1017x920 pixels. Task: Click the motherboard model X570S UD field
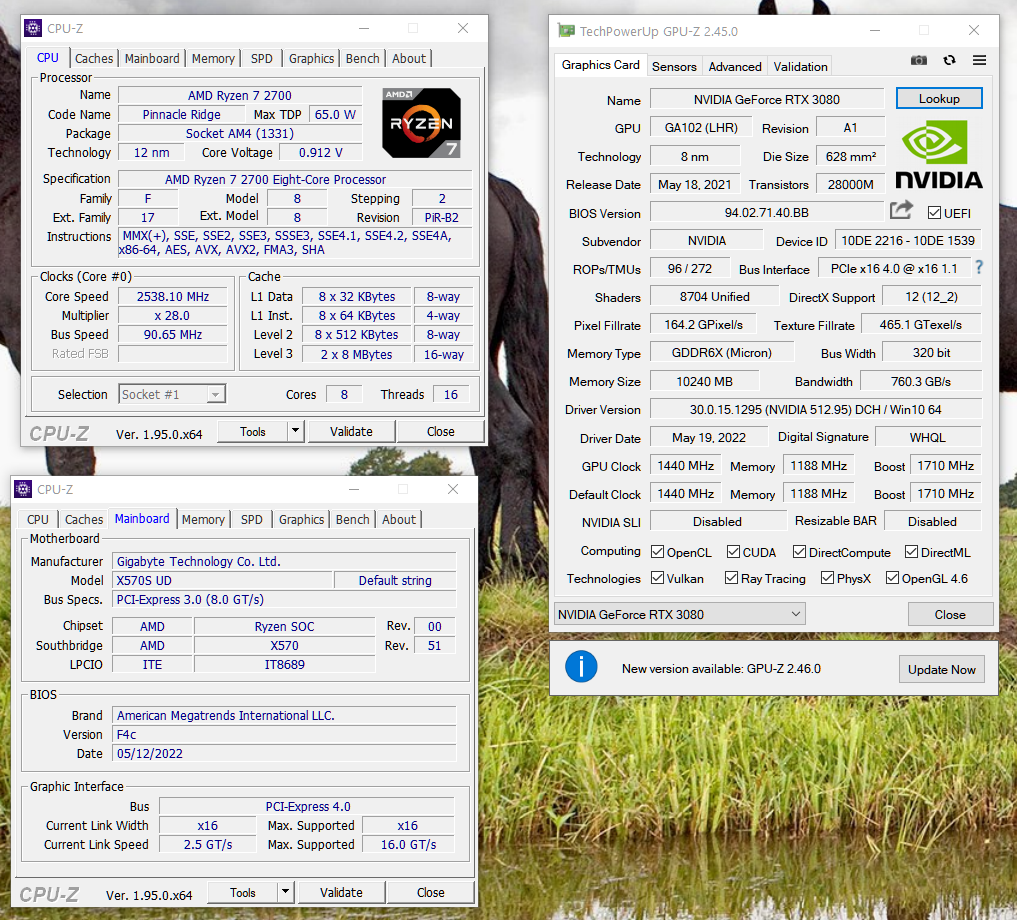pyautogui.click(x=222, y=581)
